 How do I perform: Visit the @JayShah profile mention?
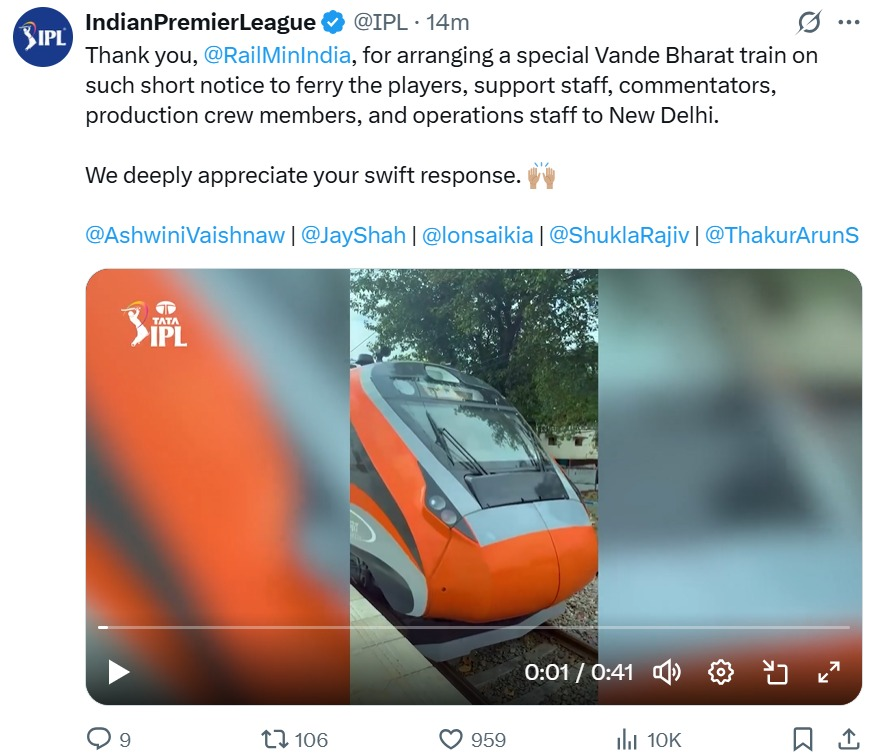coord(353,235)
